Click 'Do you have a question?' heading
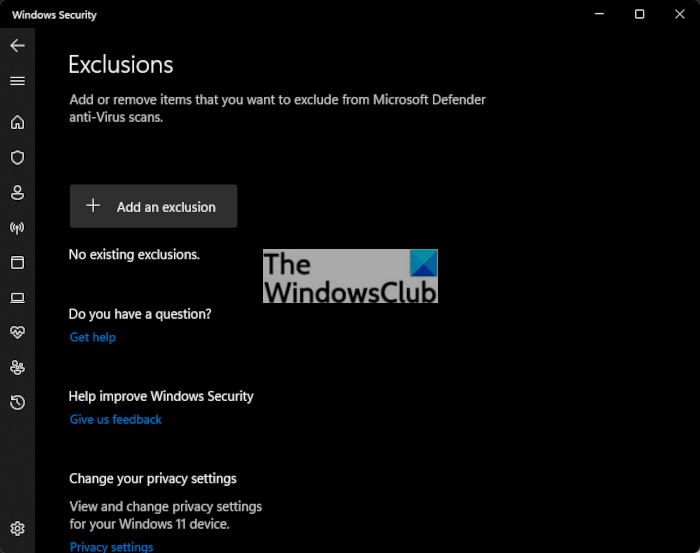This screenshot has width=700, height=553. tap(140, 314)
